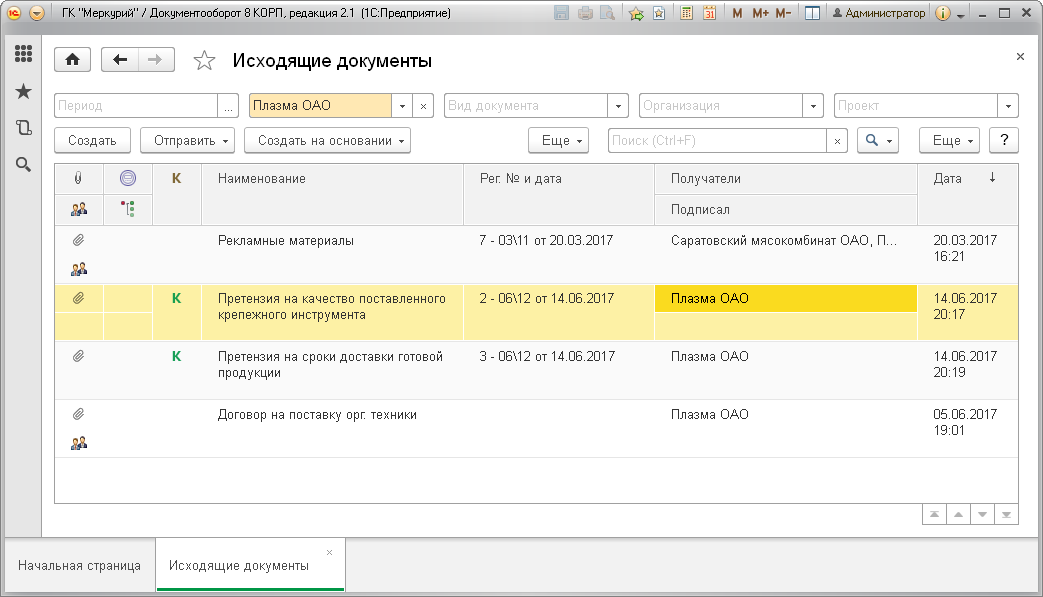Jump to list top arrow button
The image size is (1043, 597).
[x=935, y=515]
